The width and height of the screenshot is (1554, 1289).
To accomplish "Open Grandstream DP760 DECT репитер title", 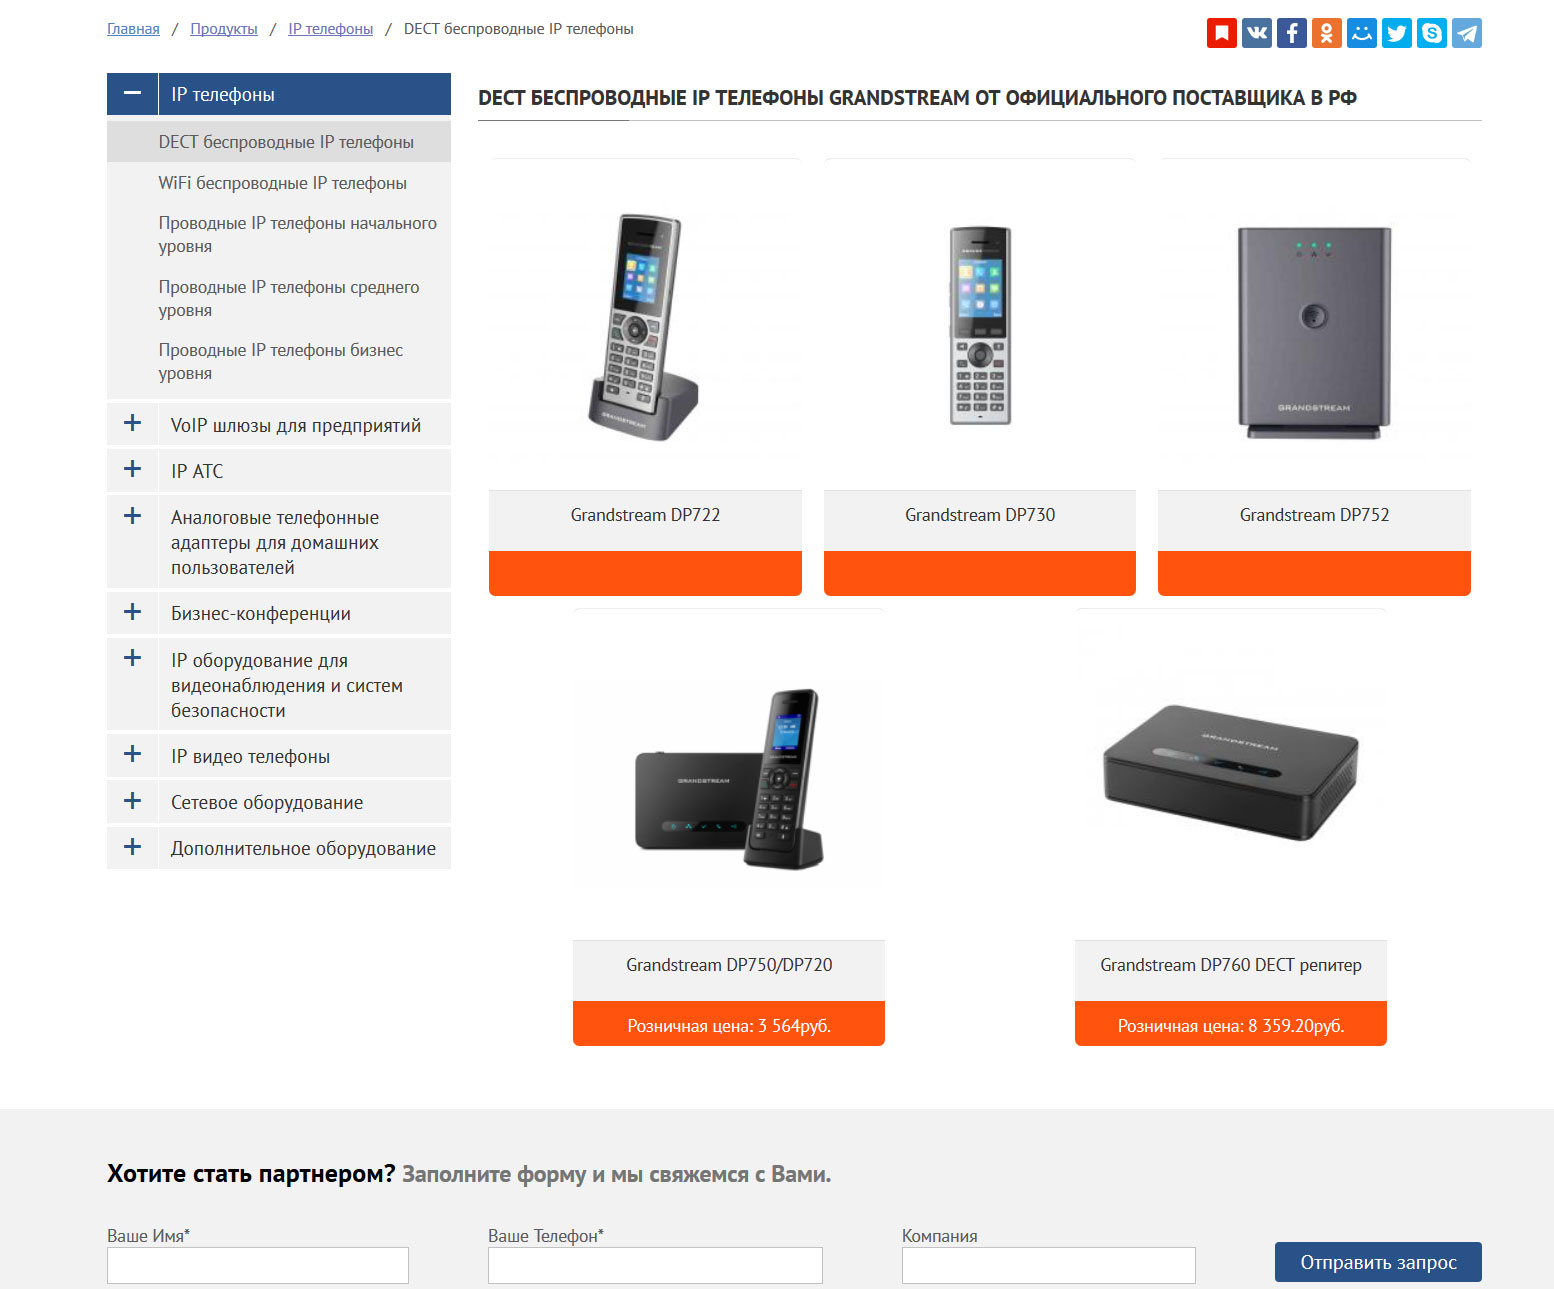I will [1231, 965].
